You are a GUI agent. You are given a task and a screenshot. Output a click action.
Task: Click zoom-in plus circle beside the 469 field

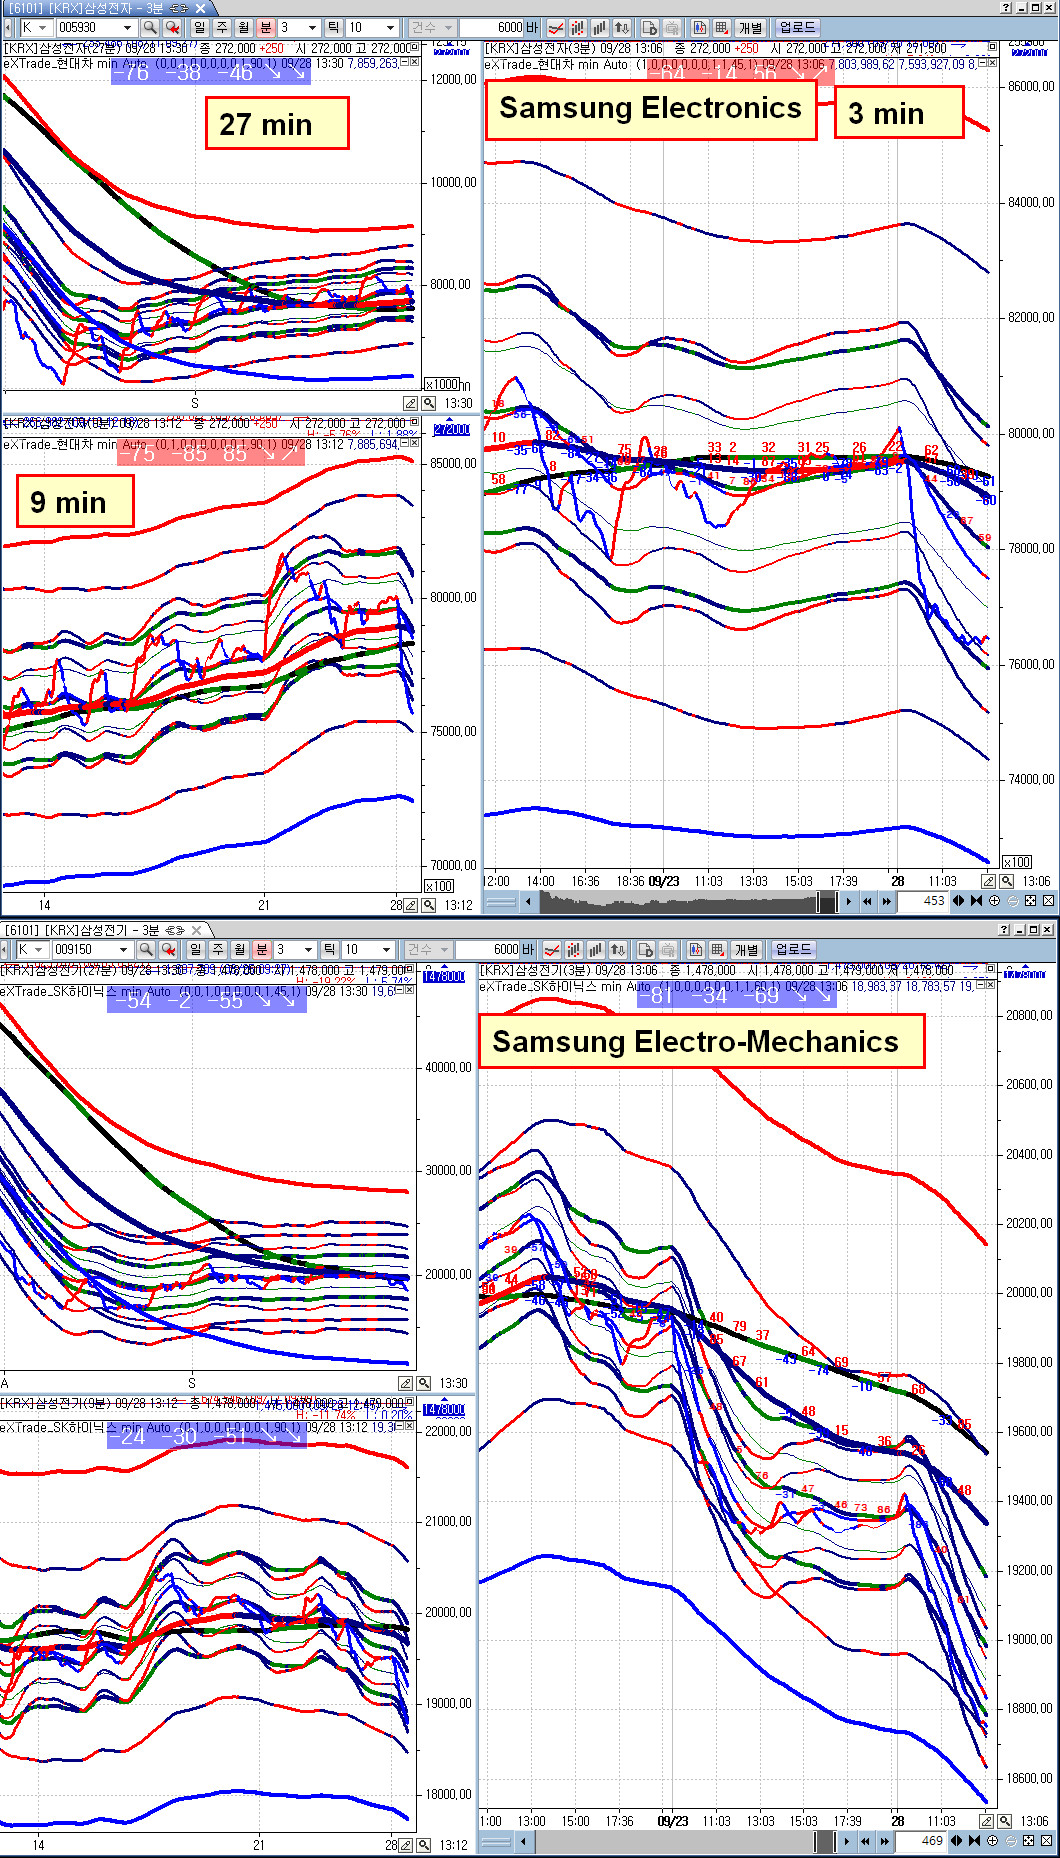992,1840
